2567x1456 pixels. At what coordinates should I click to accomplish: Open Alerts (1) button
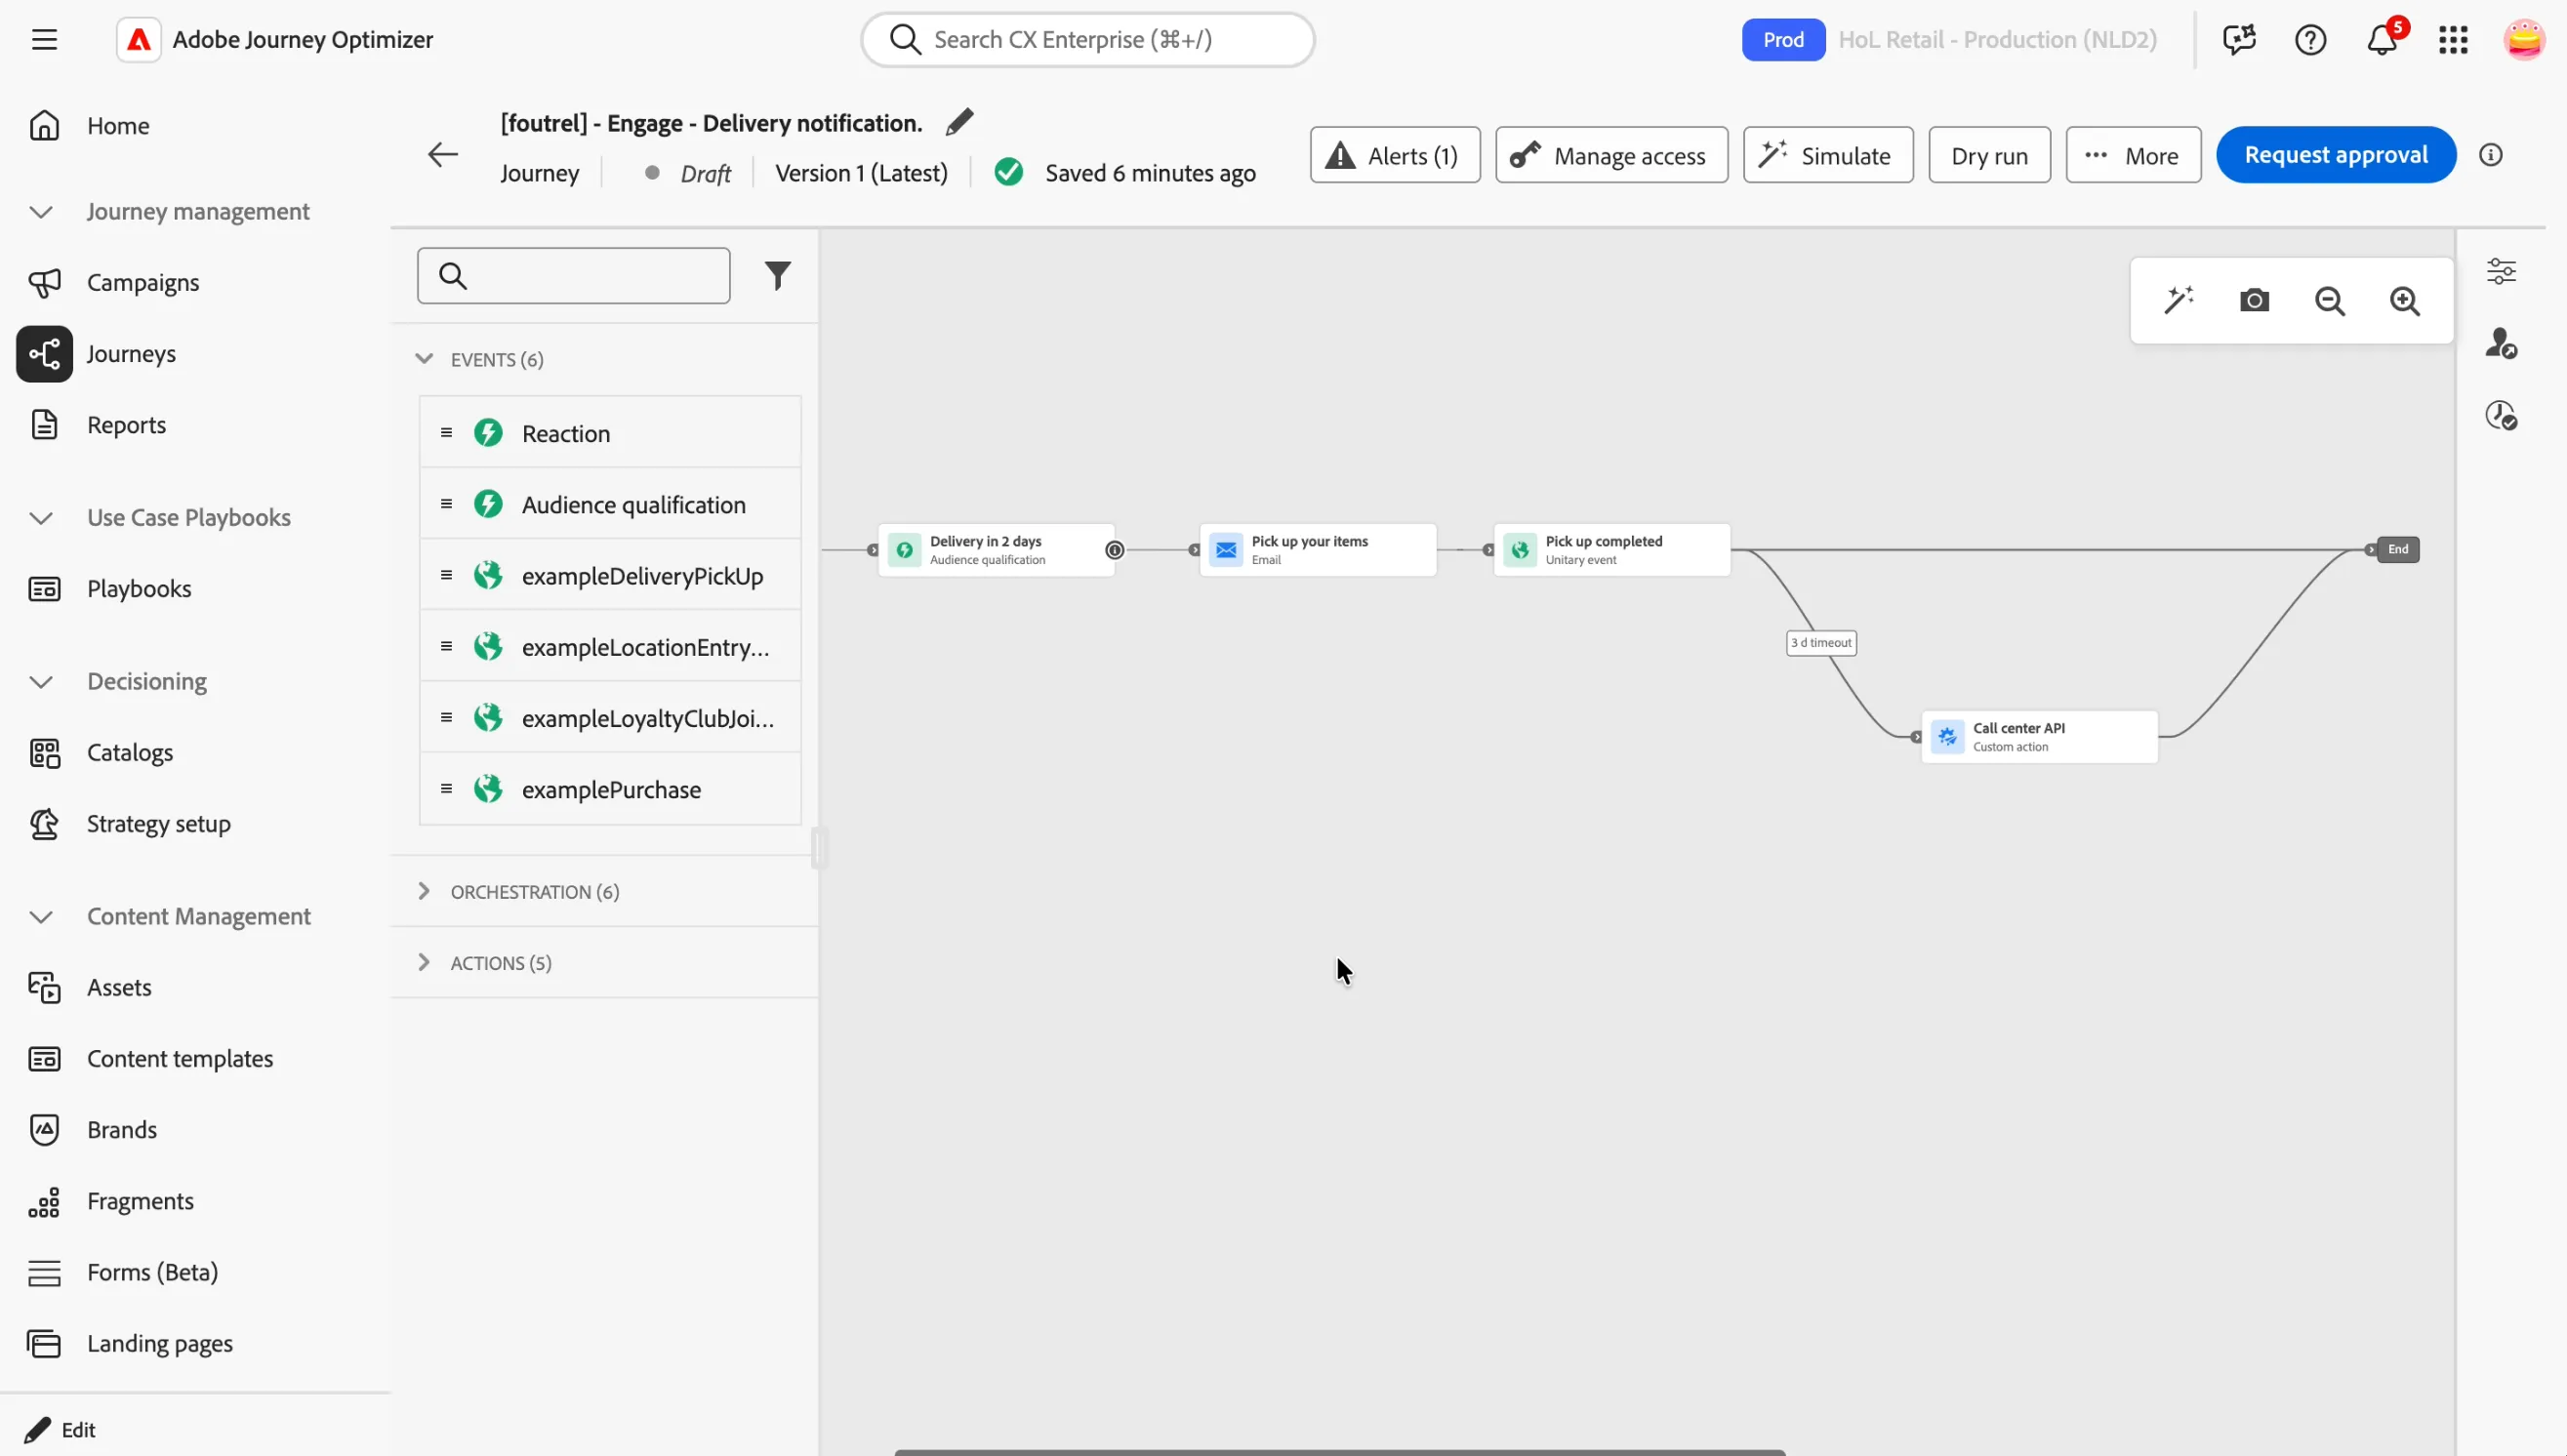point(1395,155)
